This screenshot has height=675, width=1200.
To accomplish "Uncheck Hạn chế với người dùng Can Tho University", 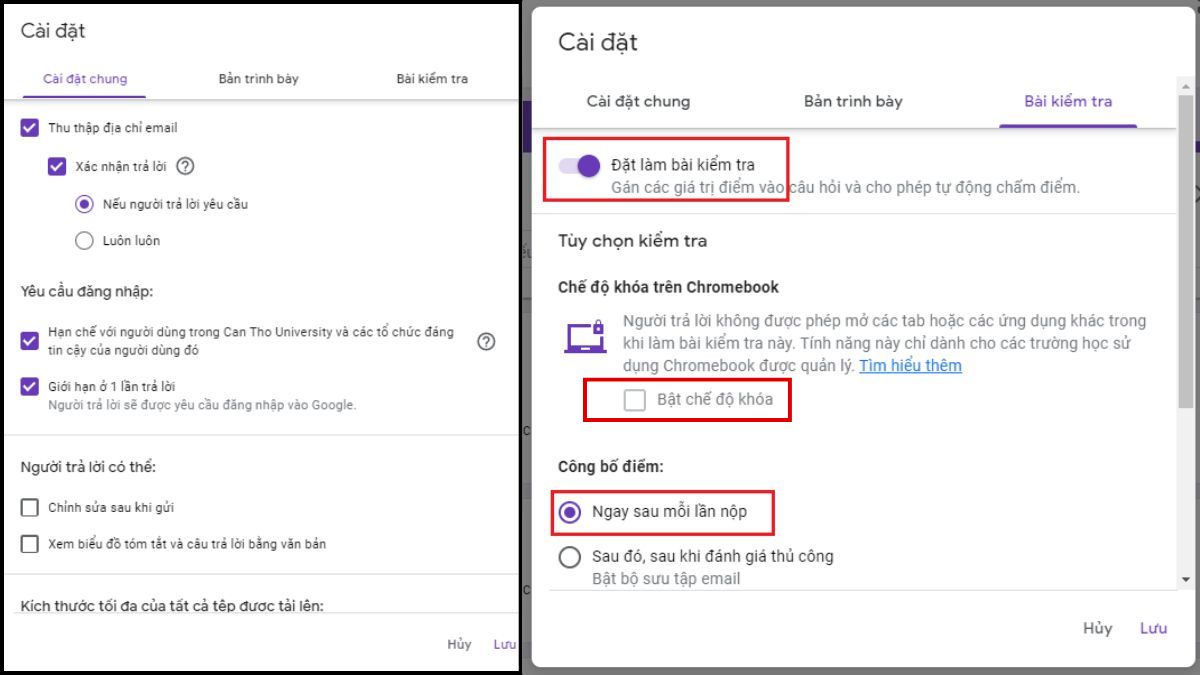I will [30, 341].
